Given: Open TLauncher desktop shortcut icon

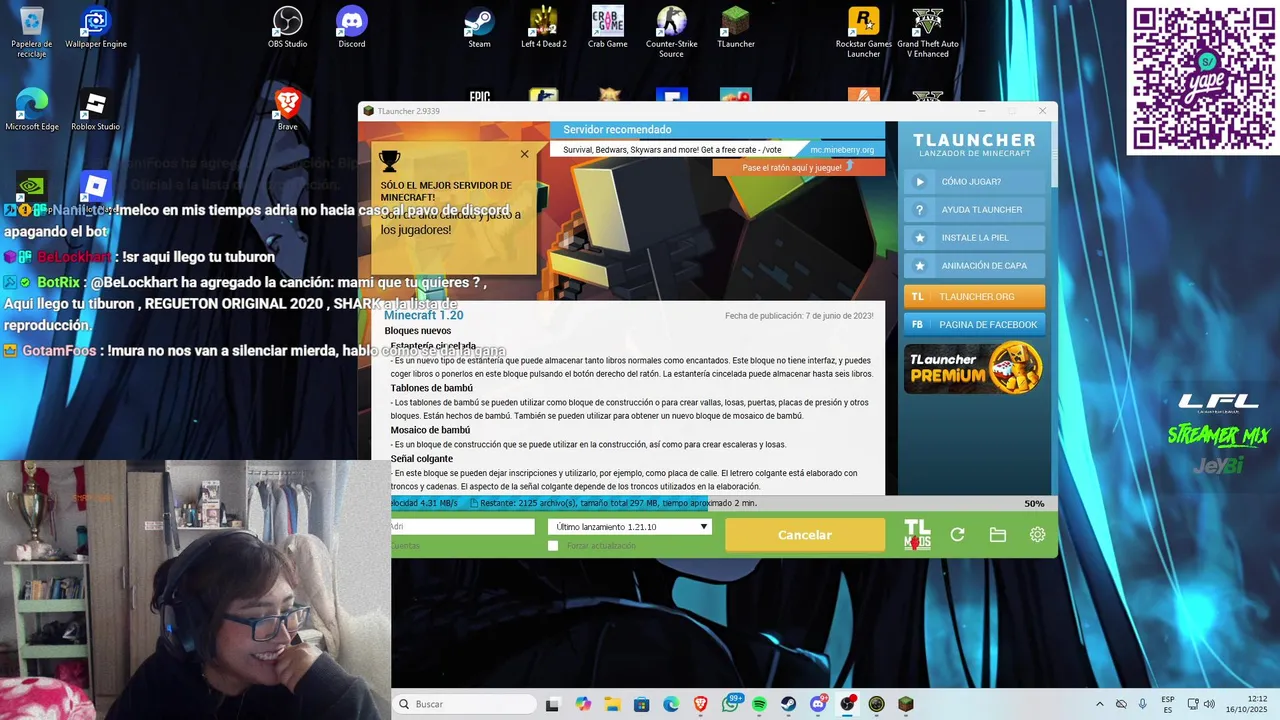Looking at the screenshot, I should pyautogui.click(x=736, y=28).
